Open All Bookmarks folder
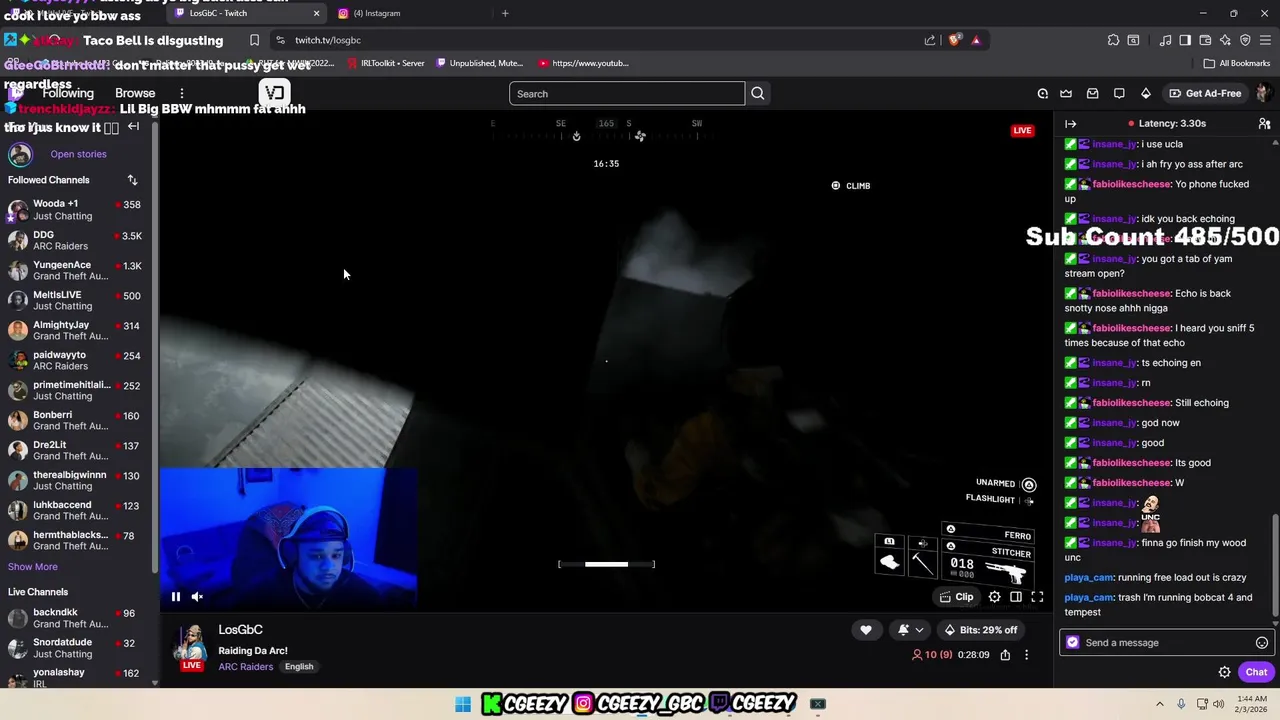 click(x=1237, y=63)
